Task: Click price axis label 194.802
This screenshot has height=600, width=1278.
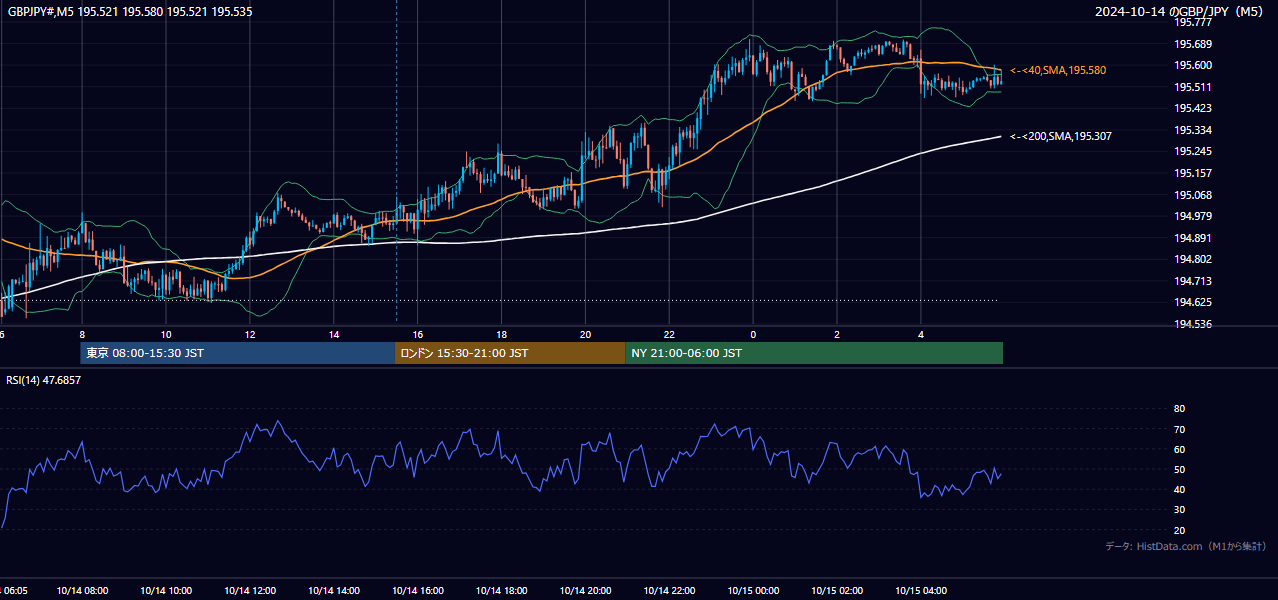Action: pos(1192,260)
